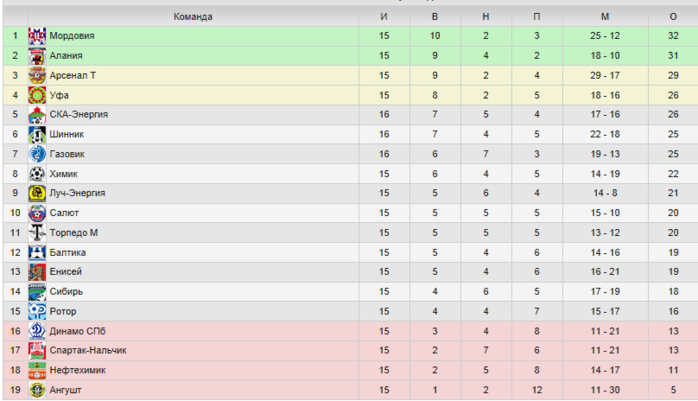Click the Динамо СПб crest
The height and width of the screenshot is (401, 698).
(37, 331)
